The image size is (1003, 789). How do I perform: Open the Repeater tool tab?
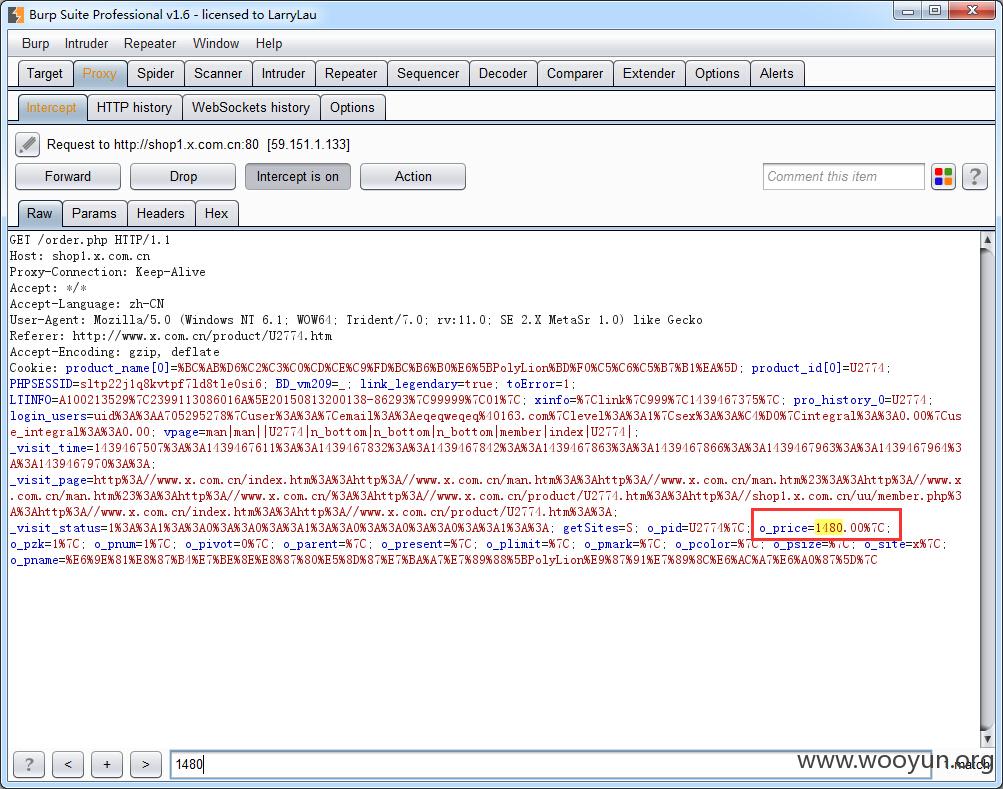[351, 74]
